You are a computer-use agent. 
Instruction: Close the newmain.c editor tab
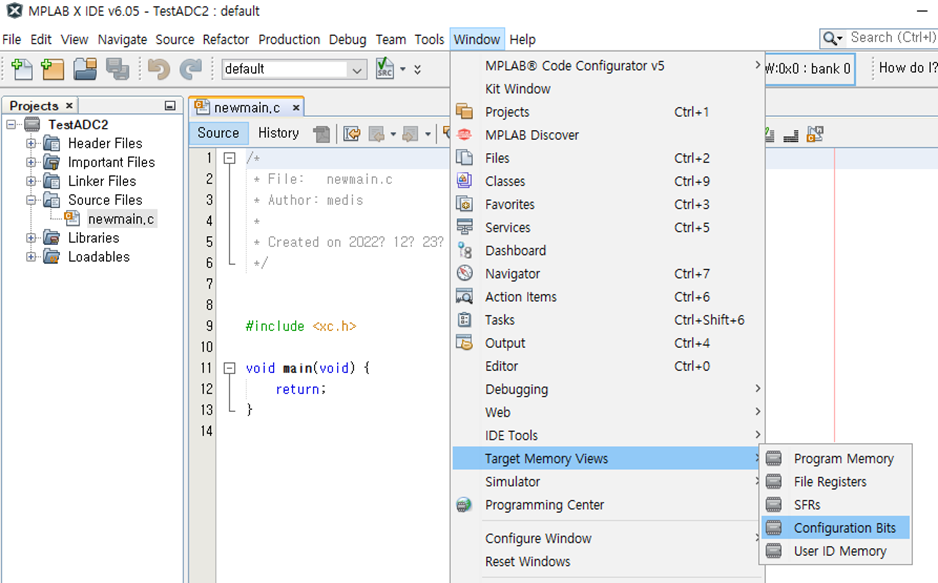point(296,108)
